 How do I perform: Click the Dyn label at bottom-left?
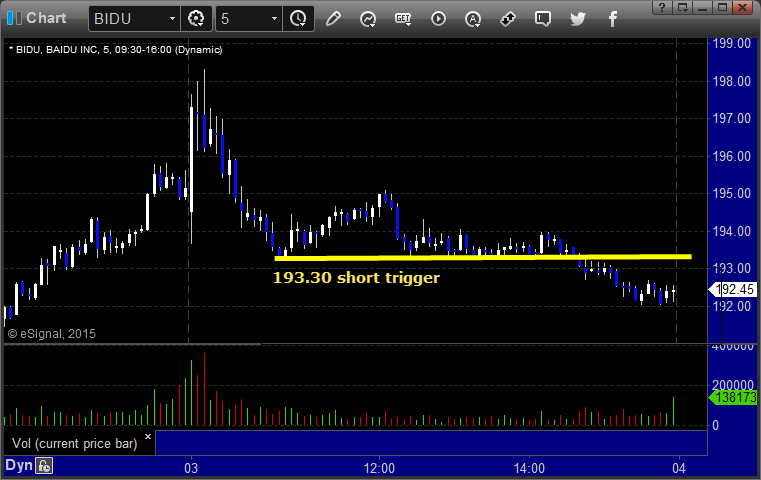coord(19,465)
